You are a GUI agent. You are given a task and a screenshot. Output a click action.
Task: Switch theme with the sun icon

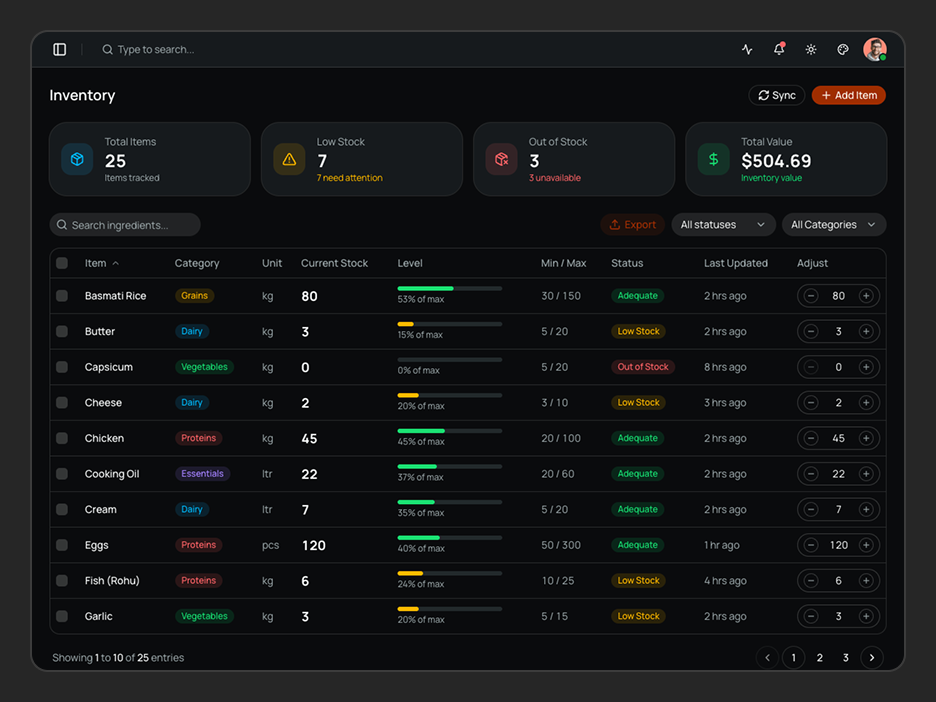[x=811, y=50]
